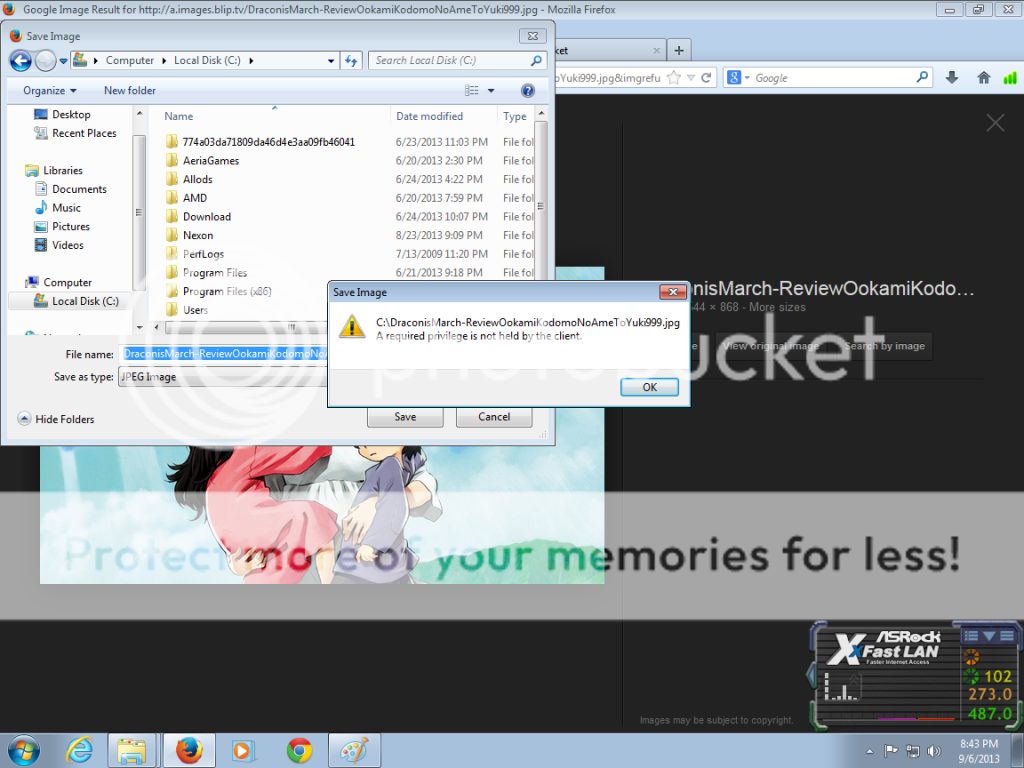1024x768 pixels.
Task: Refresh the Local Disk (C:) folder view
Action: pos(351,61)
